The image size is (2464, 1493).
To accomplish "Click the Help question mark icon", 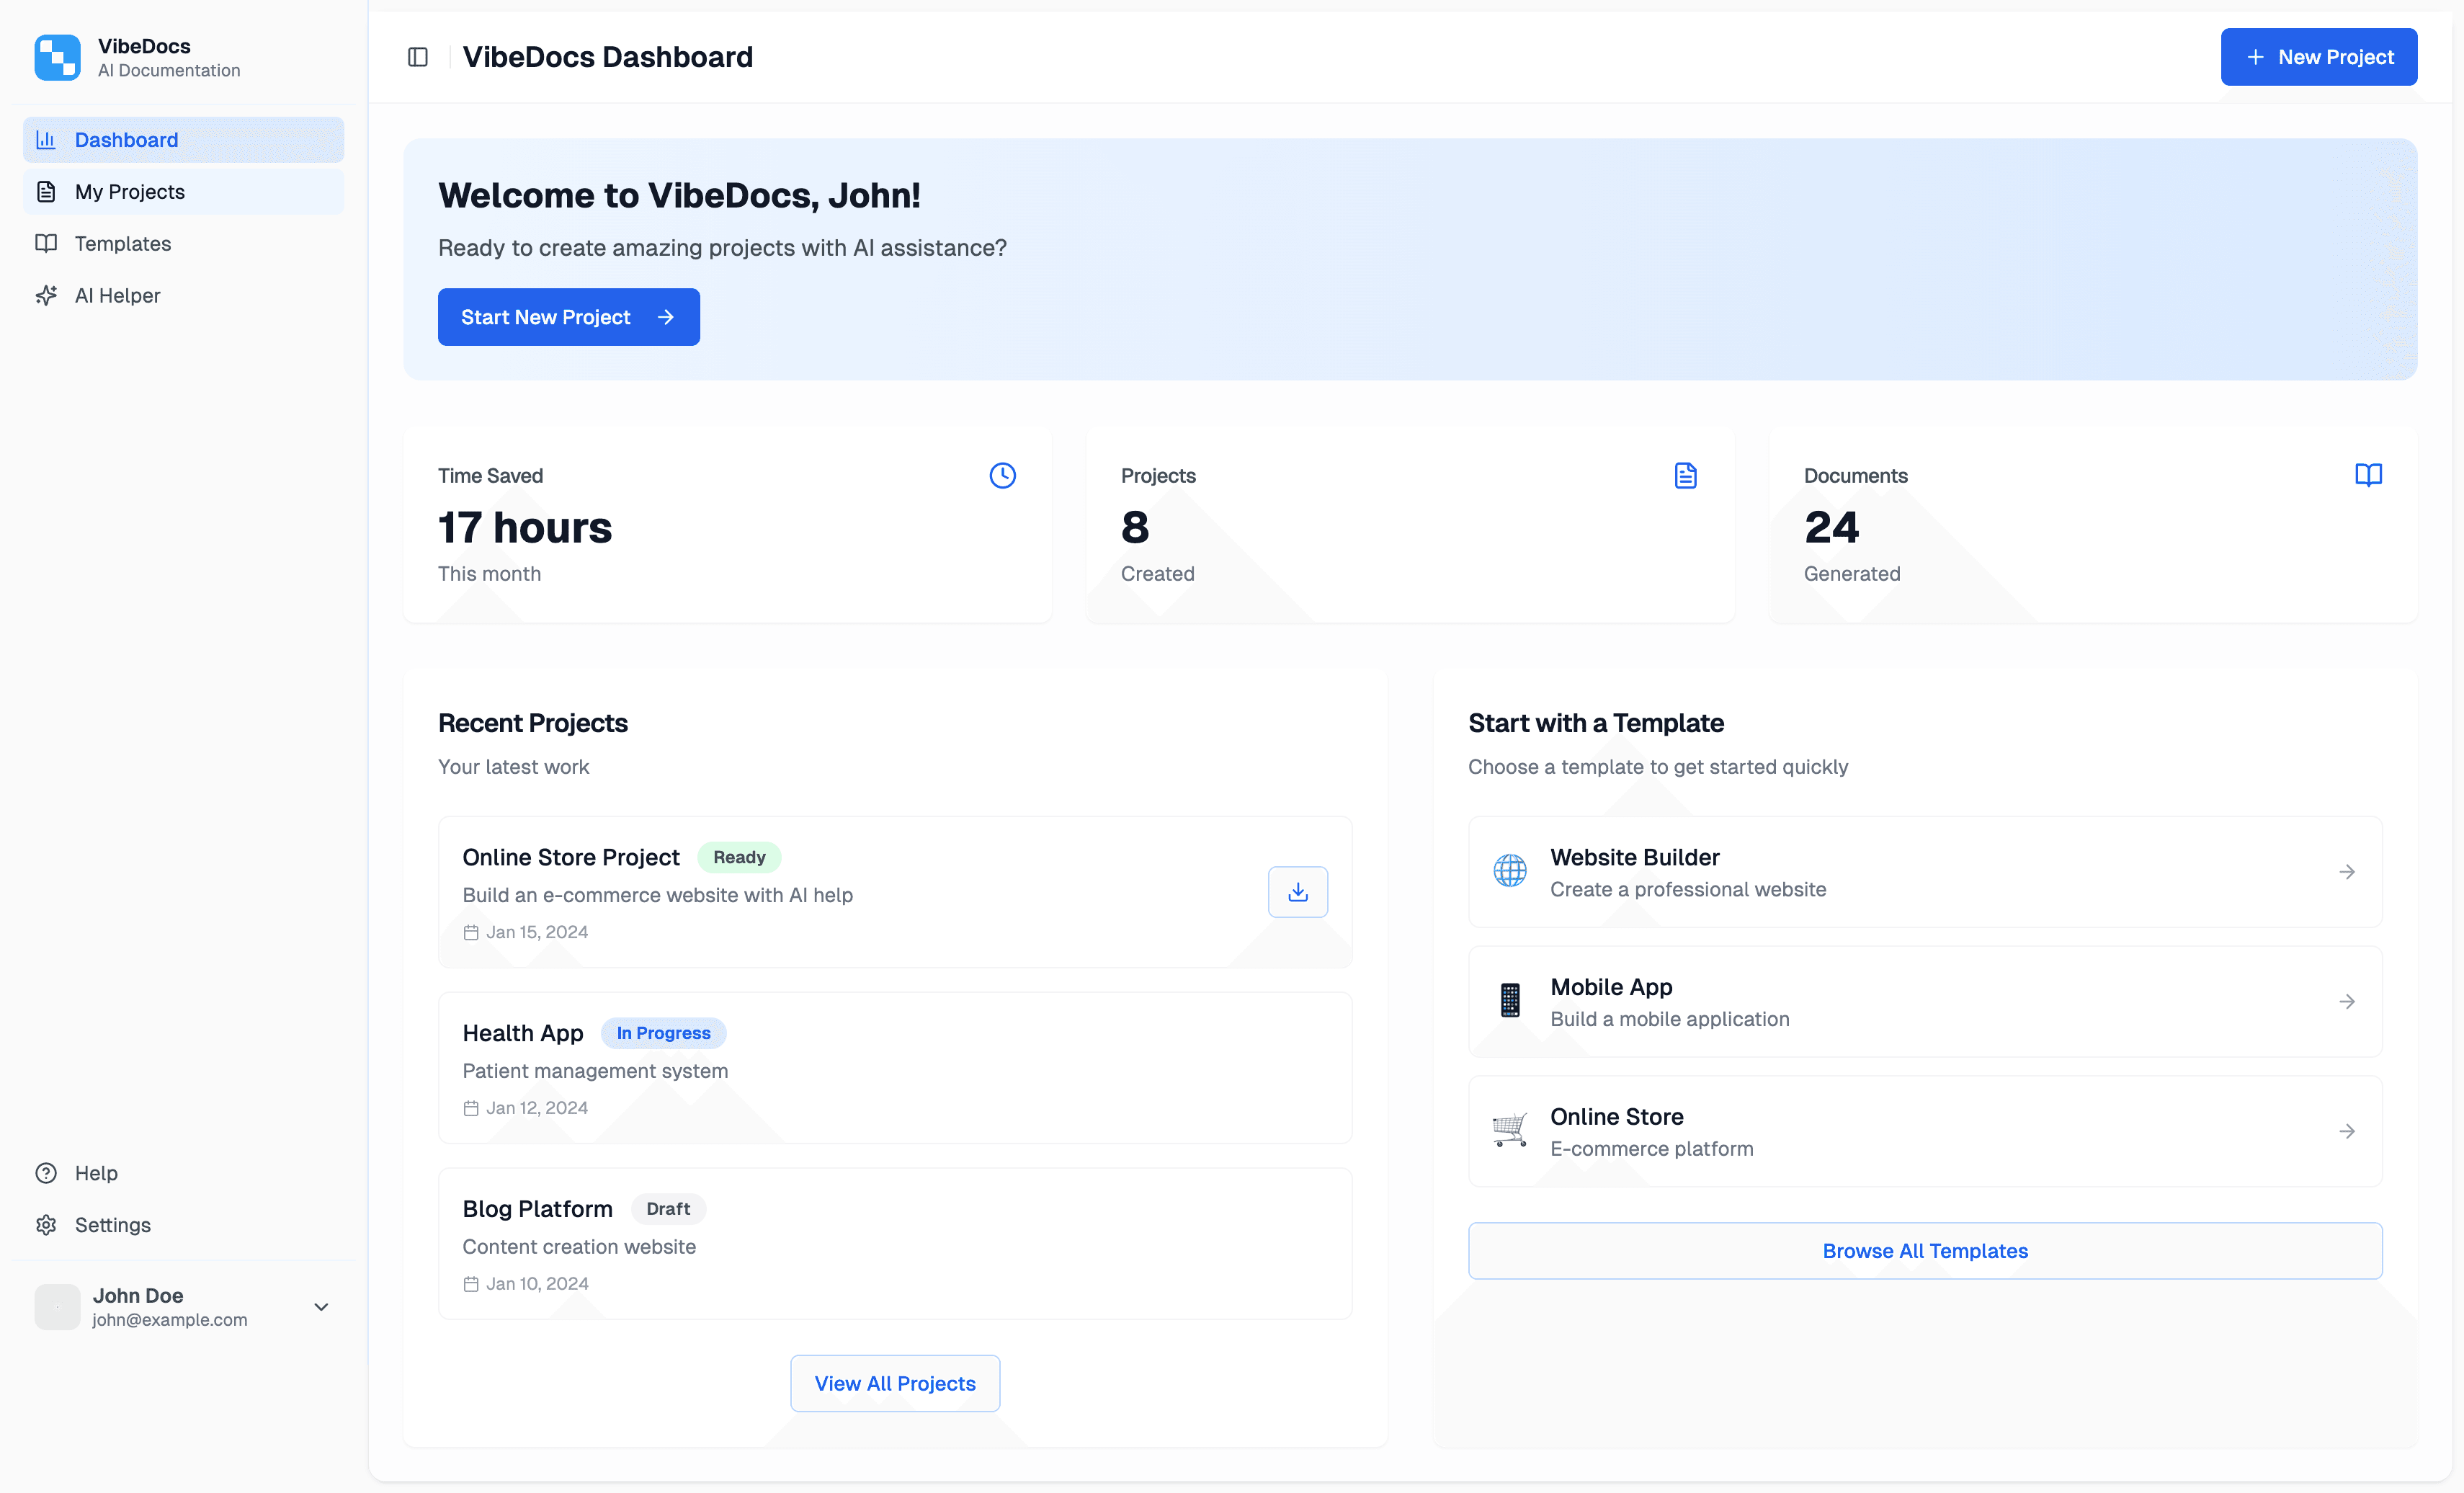I will 46,1173.
